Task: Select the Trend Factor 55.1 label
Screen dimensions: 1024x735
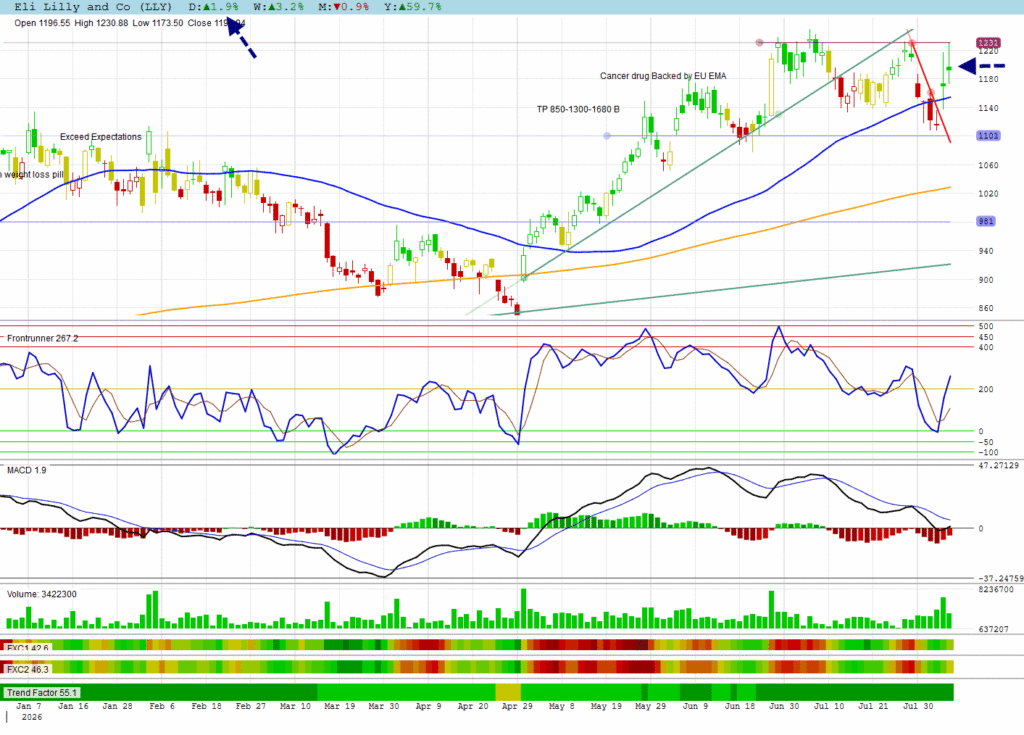Action: [x=41, y=693]
